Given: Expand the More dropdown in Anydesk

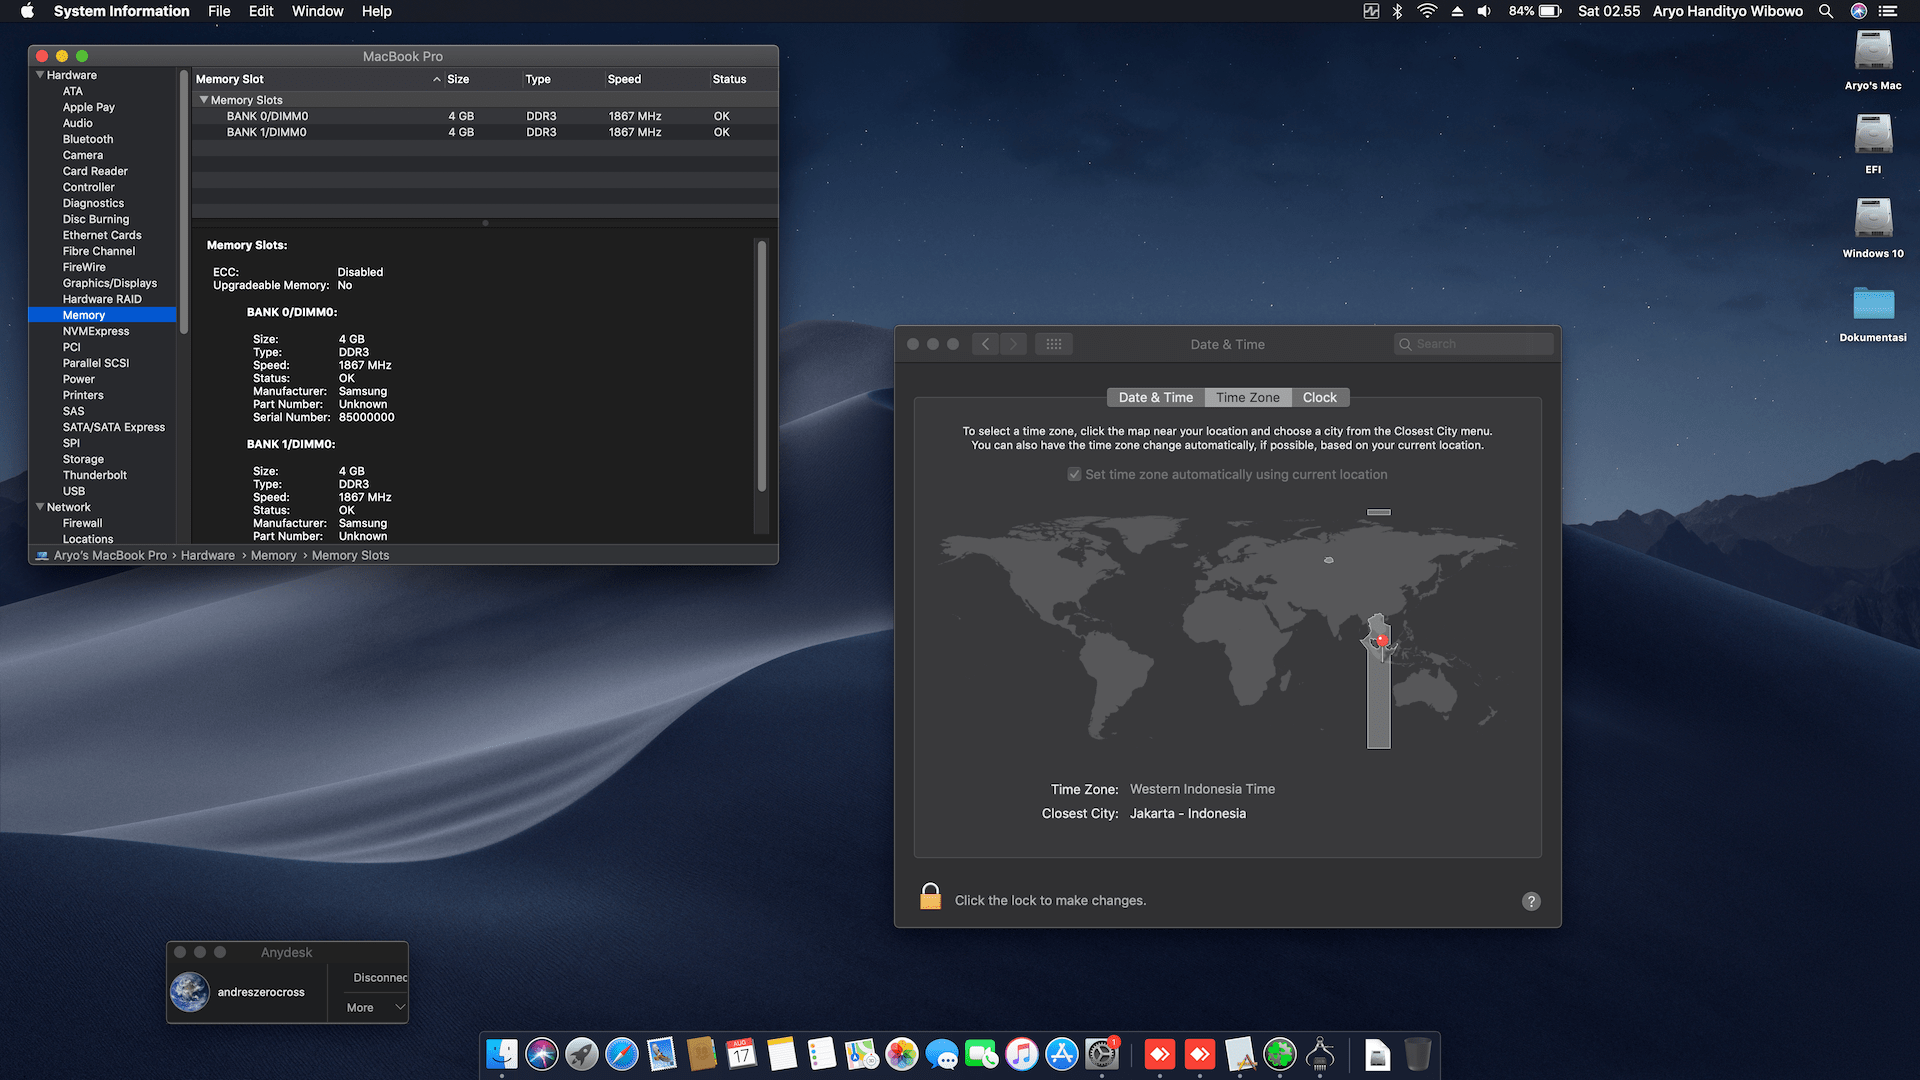Looking at the screenshot, I should tap(375, 1007).
